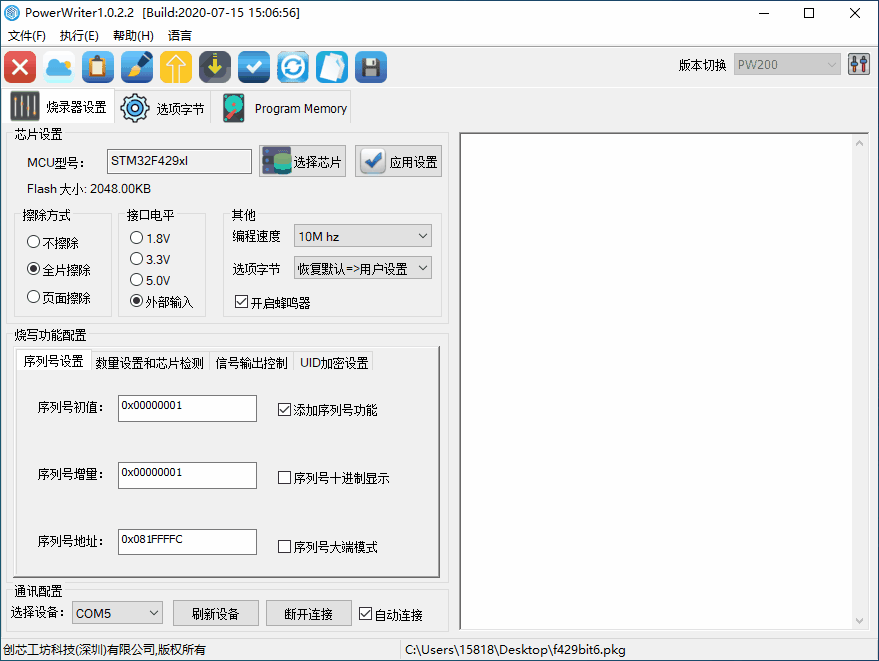Click the 序列号地址 field with 0x081FFFFC

[x=187, y=542]
